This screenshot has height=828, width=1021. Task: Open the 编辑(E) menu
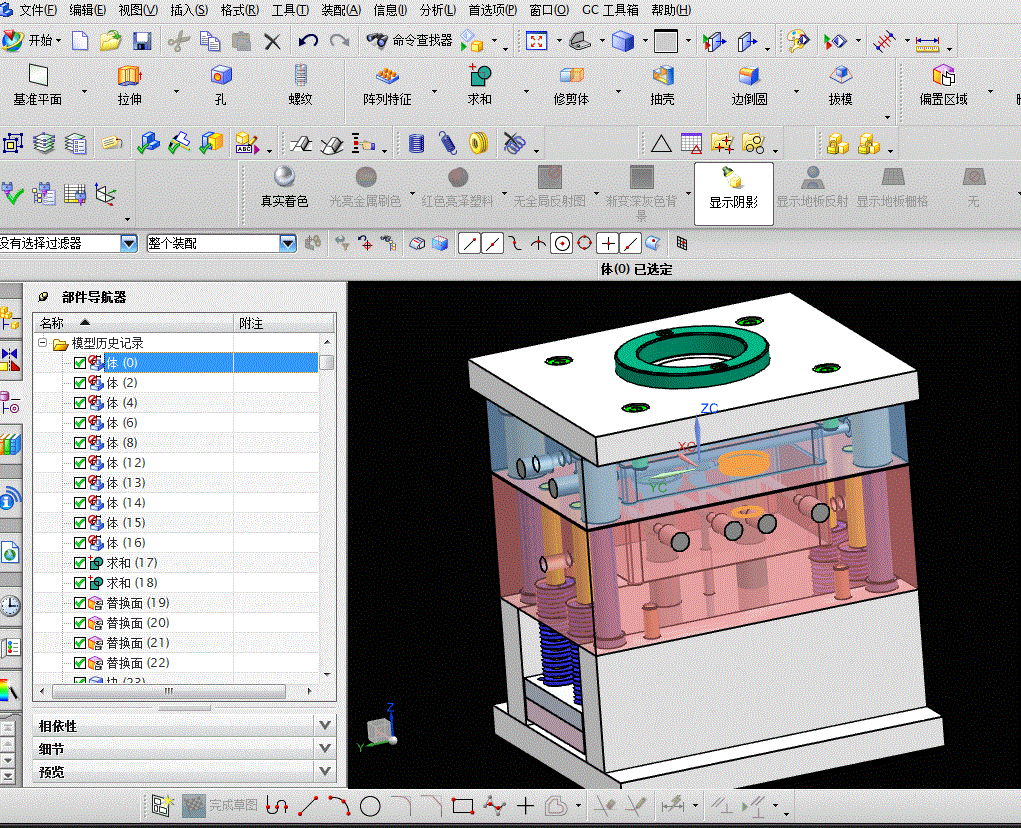(x=87, y=10)
